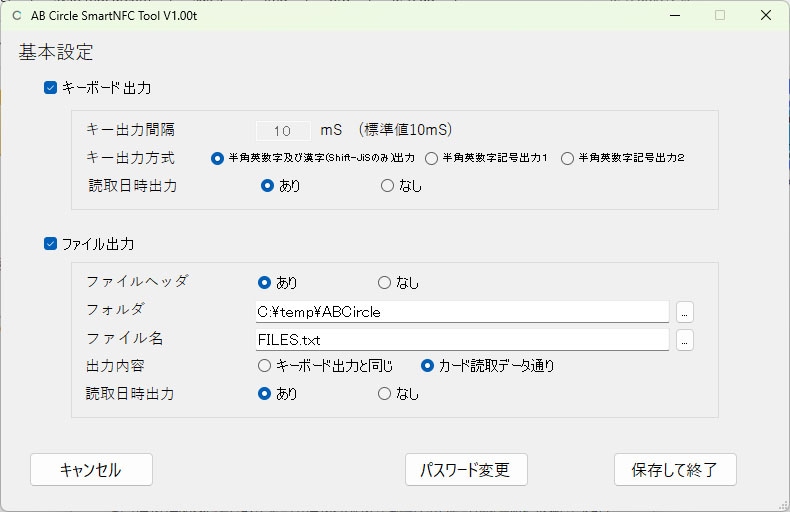
Task: Click the ファイル名 text field
Action: 461,340
